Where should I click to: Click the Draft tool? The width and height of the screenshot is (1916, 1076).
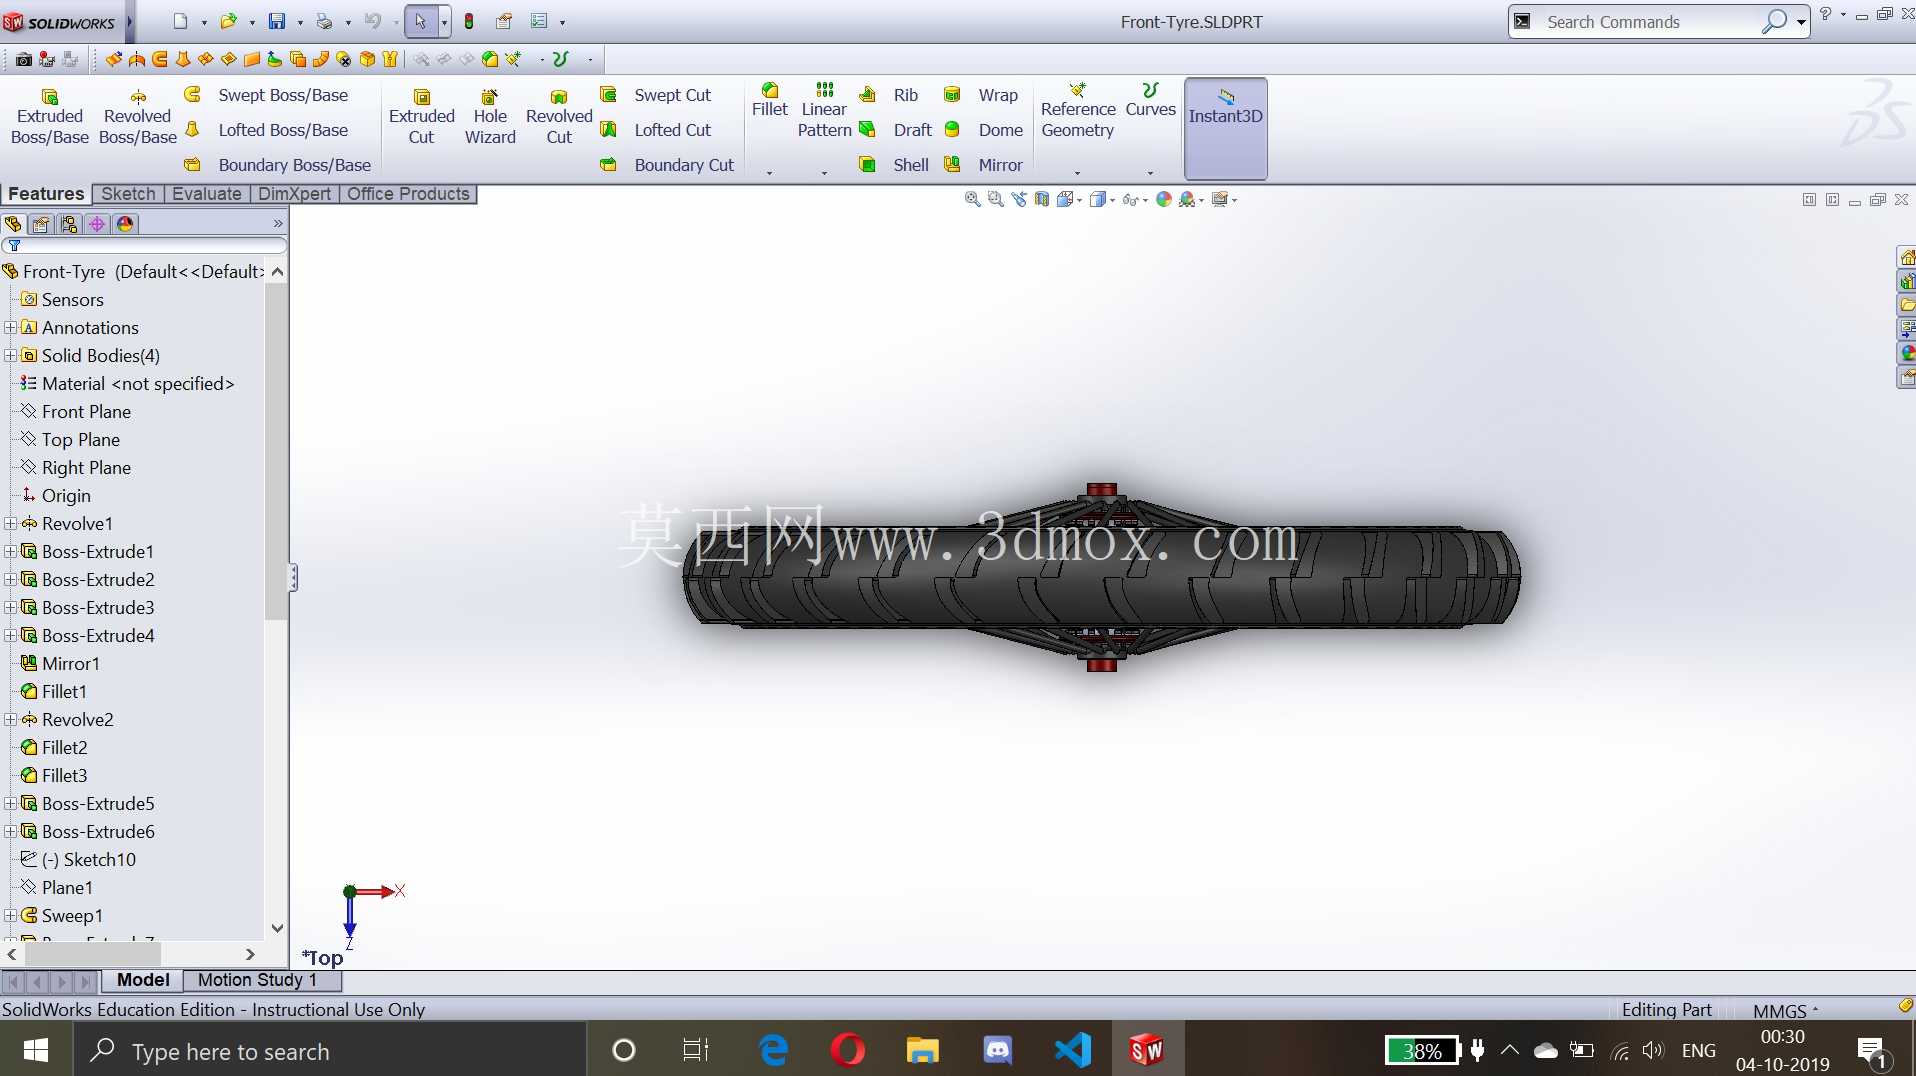(x=896, y=130)
